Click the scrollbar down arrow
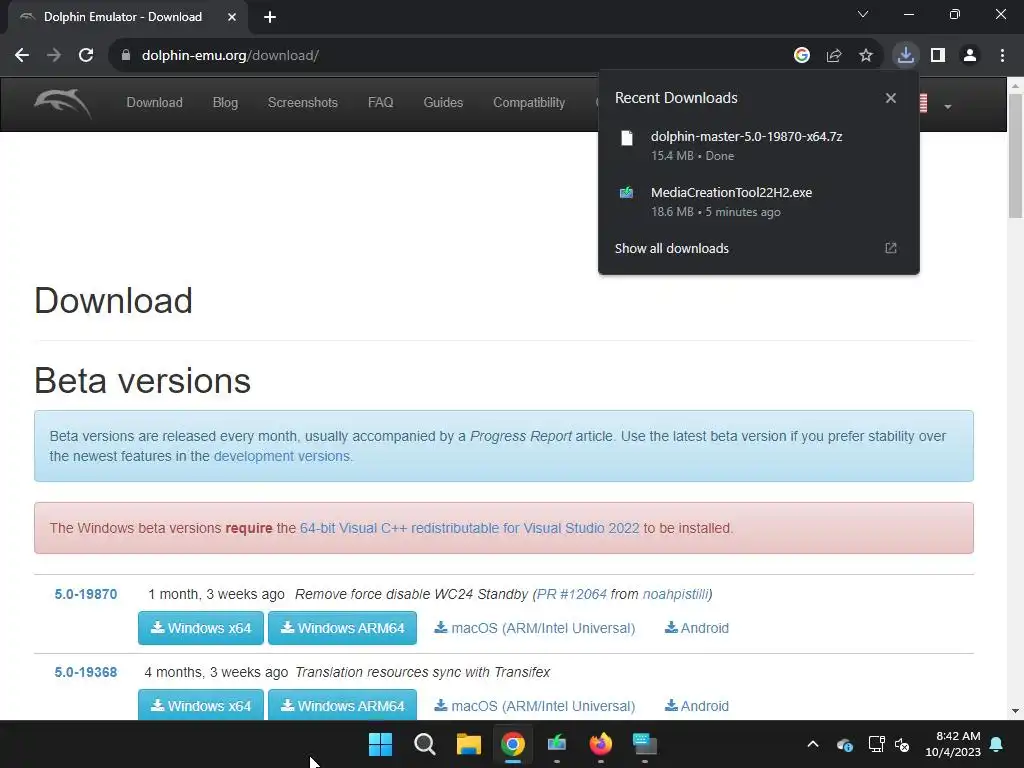The height and width of the screenshot is (768, 1024). click(x=1016, y=711)
